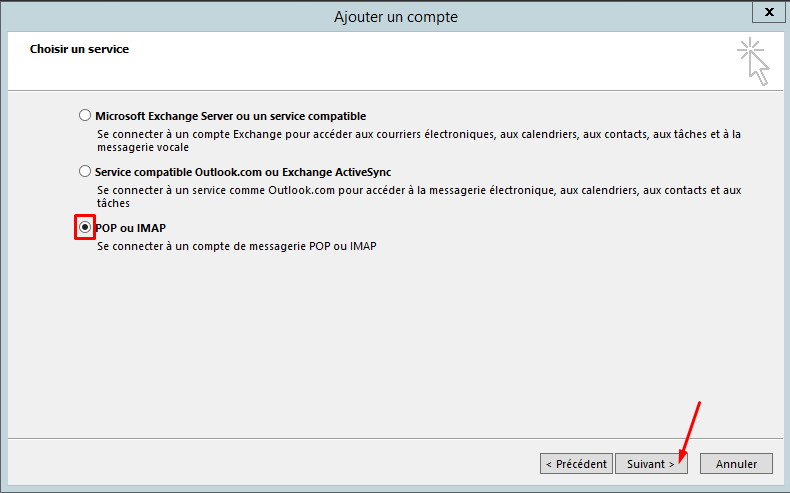
Task: Select the Microsoft Exchange Server radio button
Action: coord(85,115)
